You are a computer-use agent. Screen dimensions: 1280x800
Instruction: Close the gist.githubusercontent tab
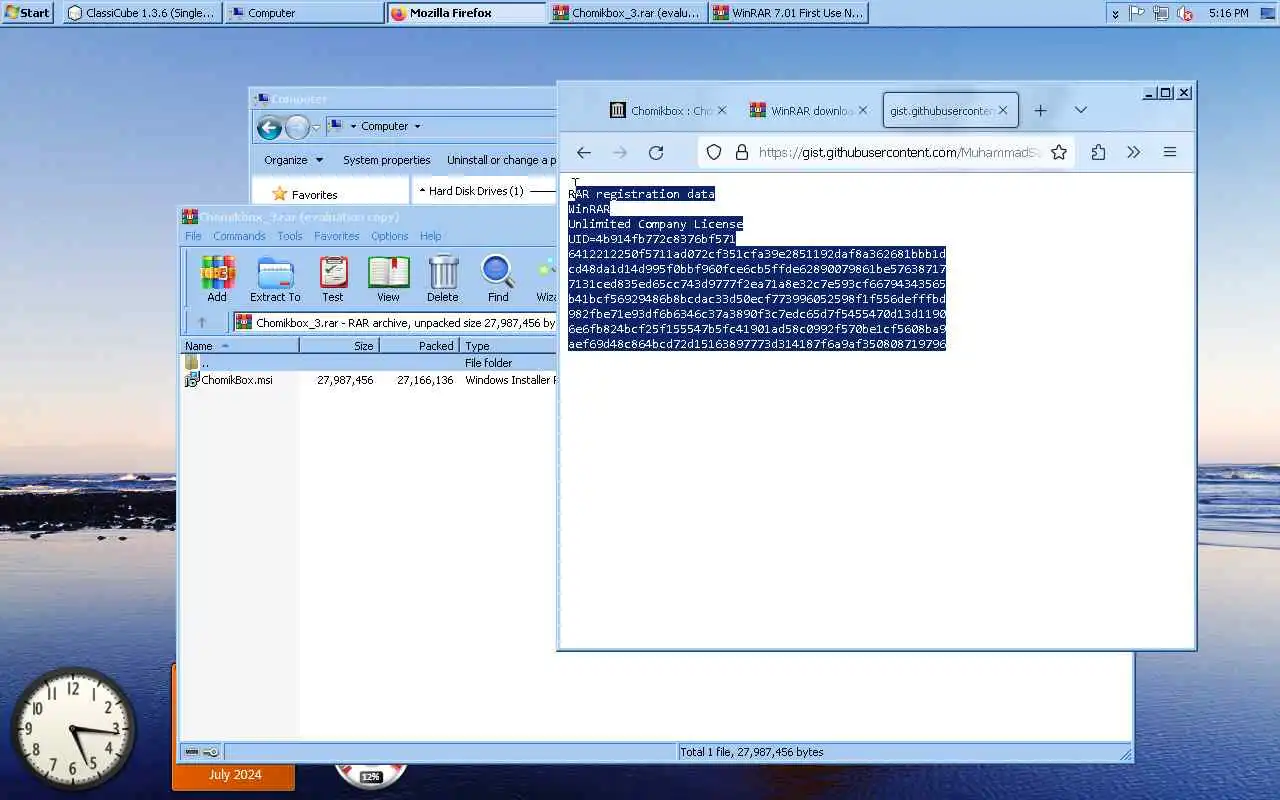(1003, 110)
